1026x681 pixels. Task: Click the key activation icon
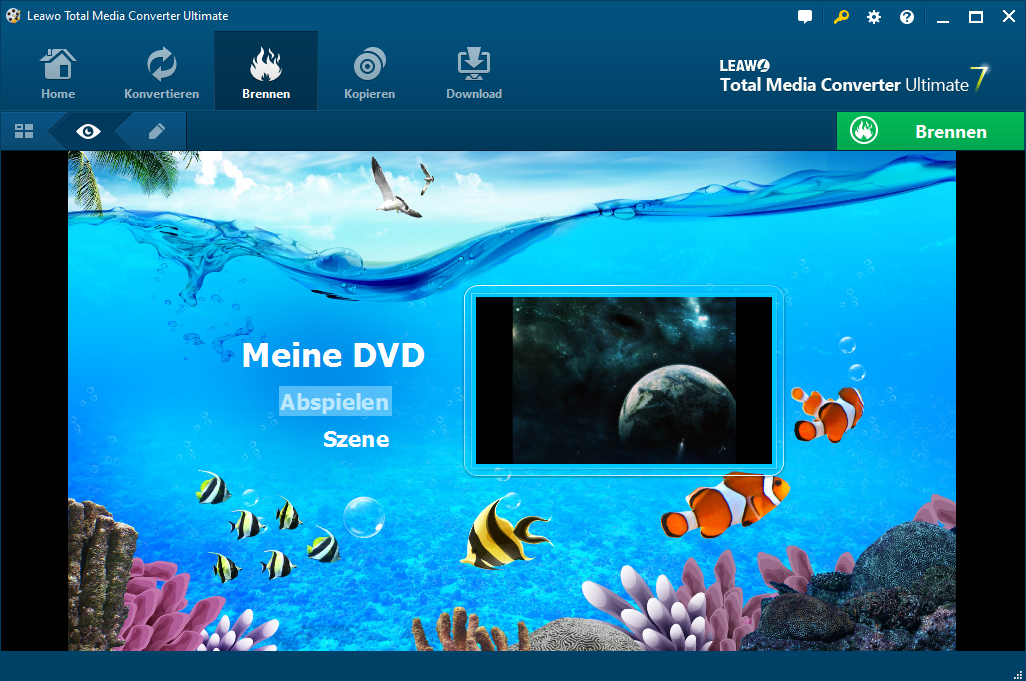[841, 16]
